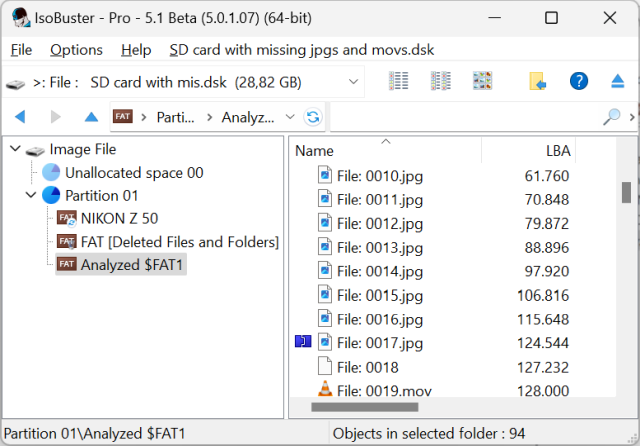Select File: 0017.jpg
Viewport: 640px width, 446px height.
pyautogui.click(x=380, y=343)
